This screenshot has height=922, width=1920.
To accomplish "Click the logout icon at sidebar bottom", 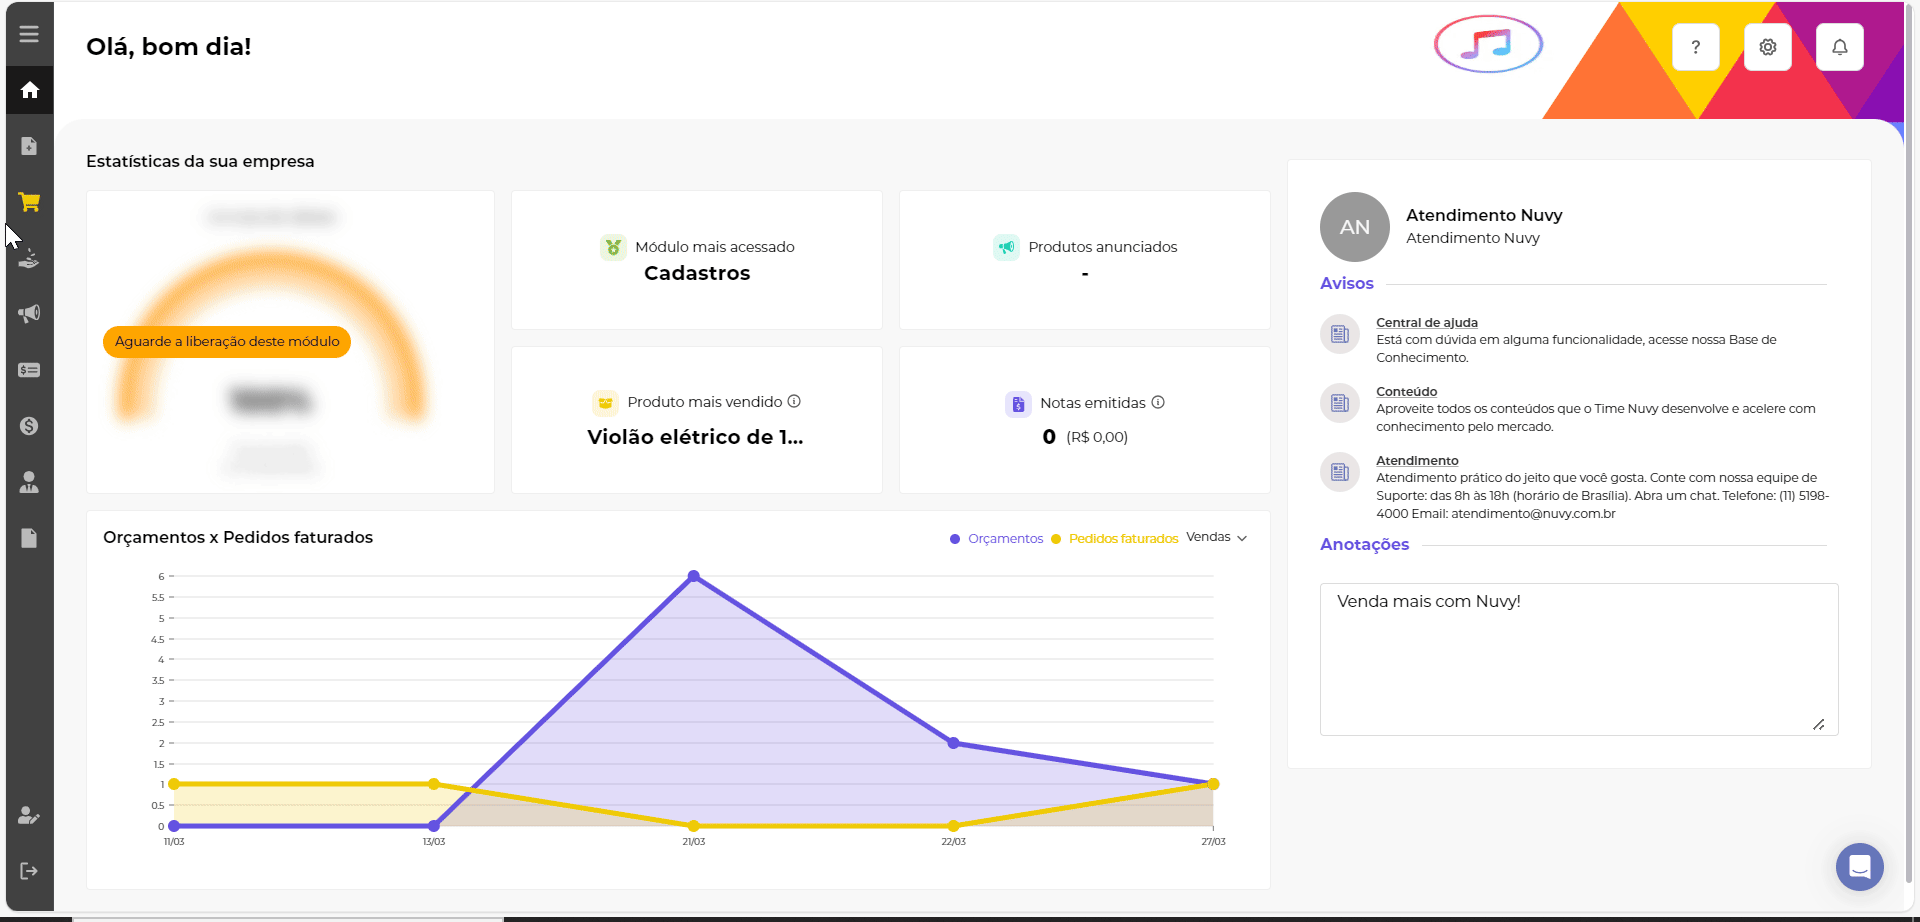I will tap(29, 871).
